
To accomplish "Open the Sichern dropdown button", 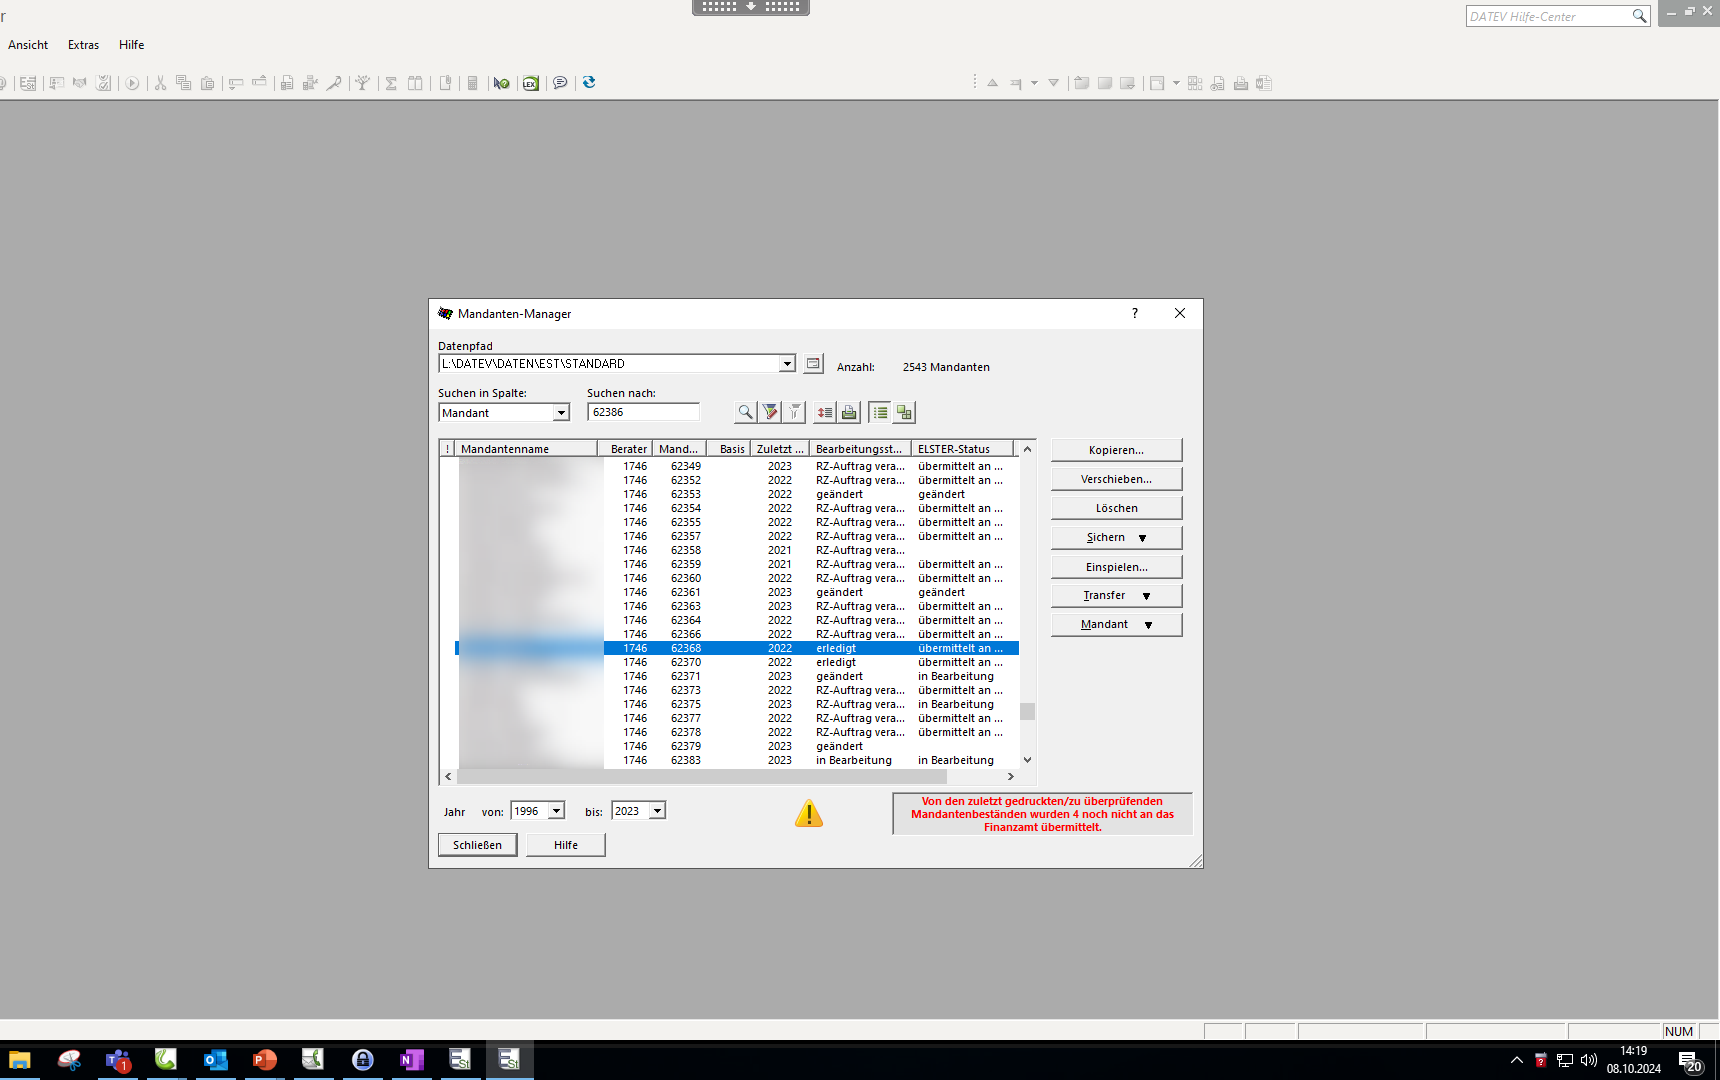I will [x=1116, y=538].
